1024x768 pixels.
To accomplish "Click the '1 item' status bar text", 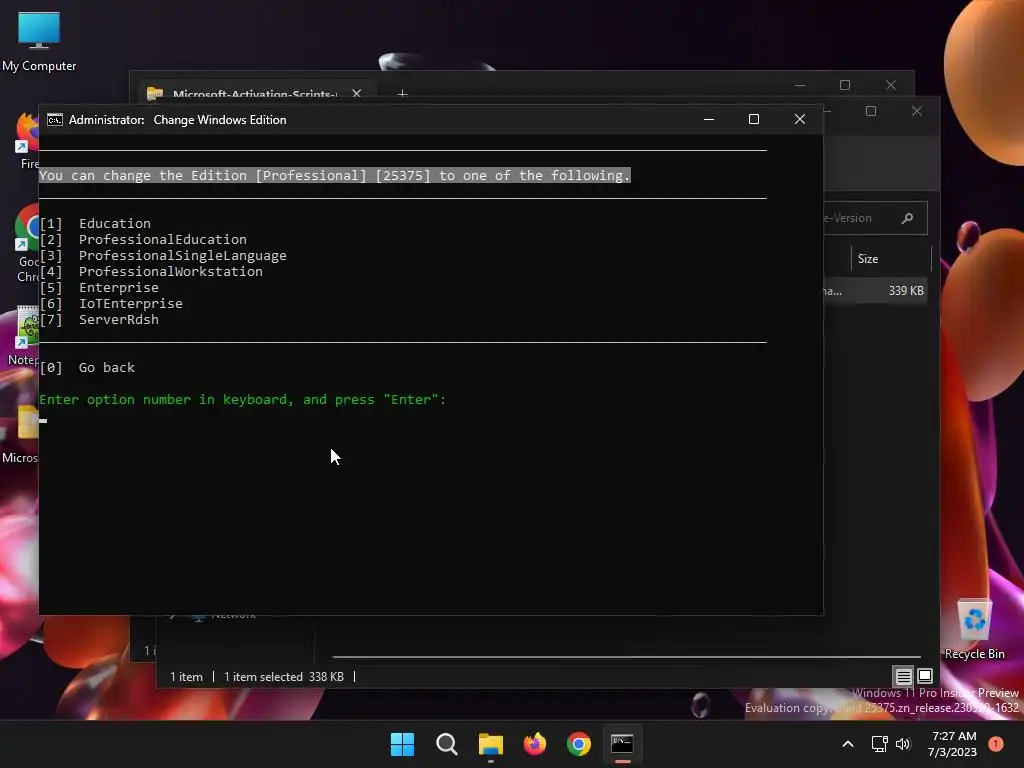I will tap(186, 677).
